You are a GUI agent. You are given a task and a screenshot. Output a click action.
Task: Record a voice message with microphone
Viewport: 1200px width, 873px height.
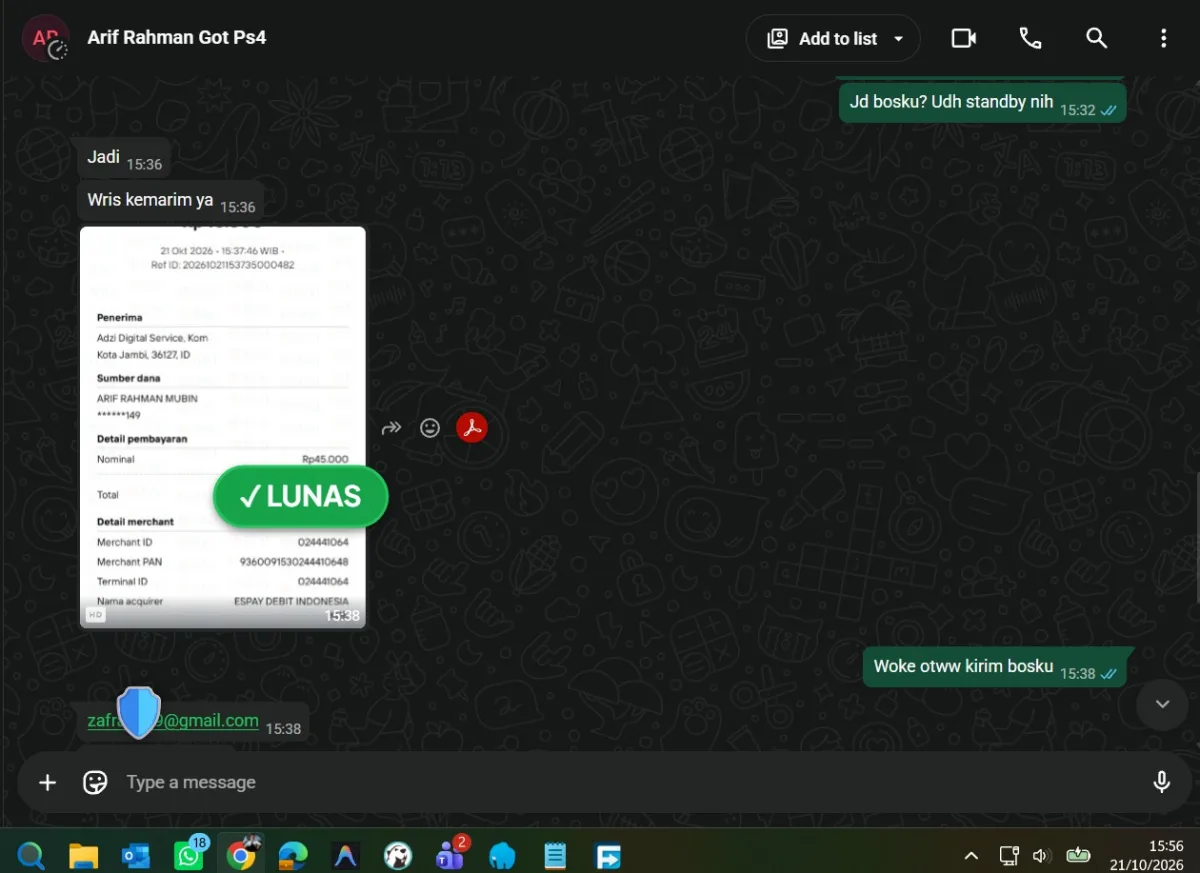point(1162,782)
